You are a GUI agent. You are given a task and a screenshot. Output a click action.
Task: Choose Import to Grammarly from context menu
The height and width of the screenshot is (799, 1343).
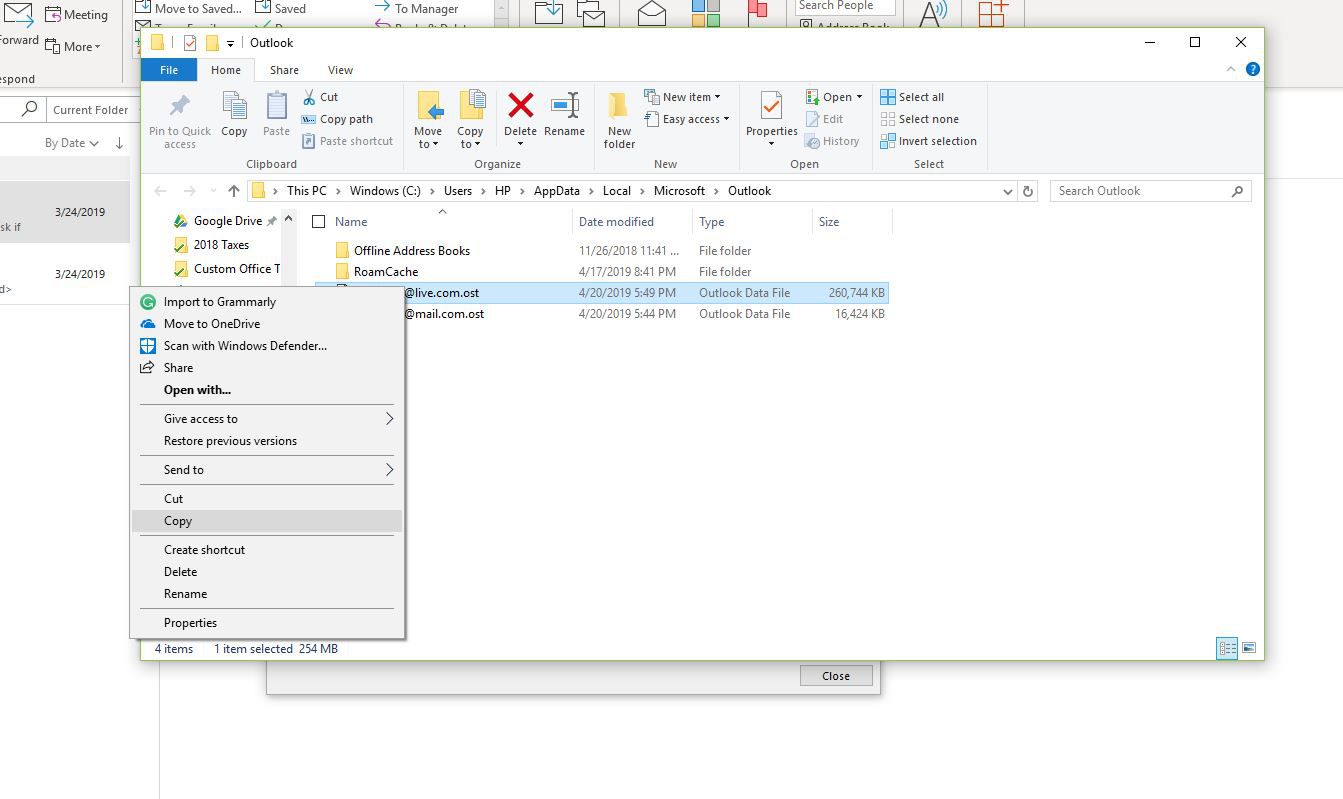tap(267, 302)
